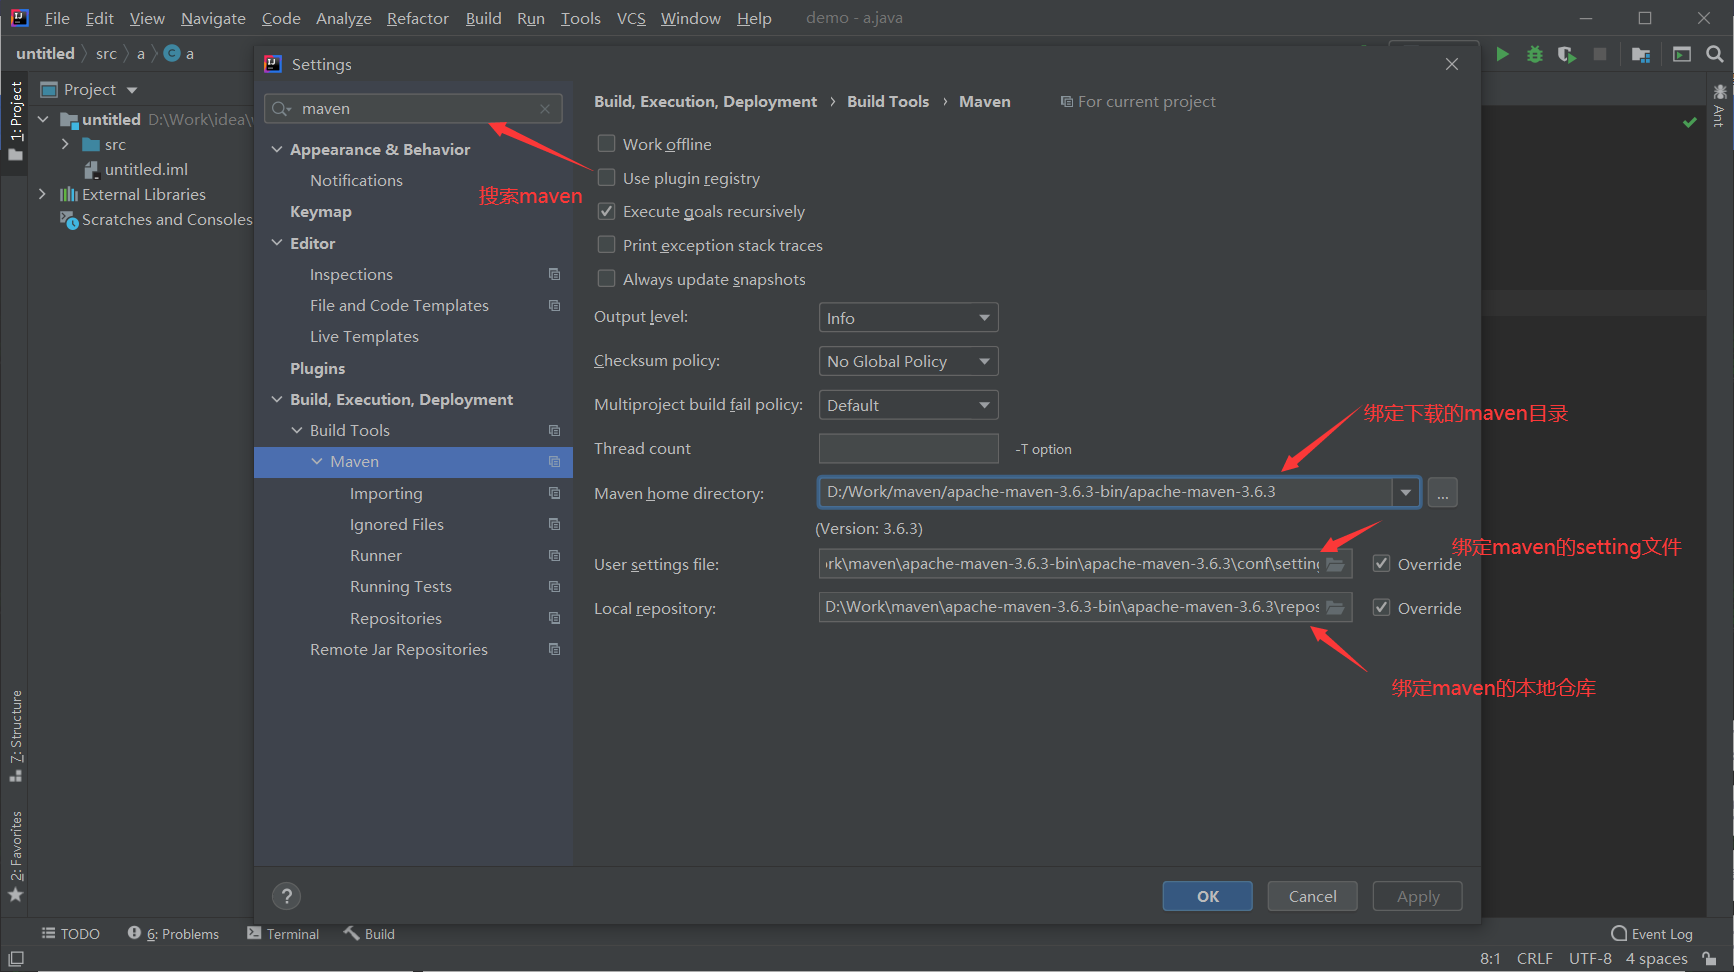Click the lock icon in the status bar
This screenshot has width=1734, height=972.
coord(1710,958)
